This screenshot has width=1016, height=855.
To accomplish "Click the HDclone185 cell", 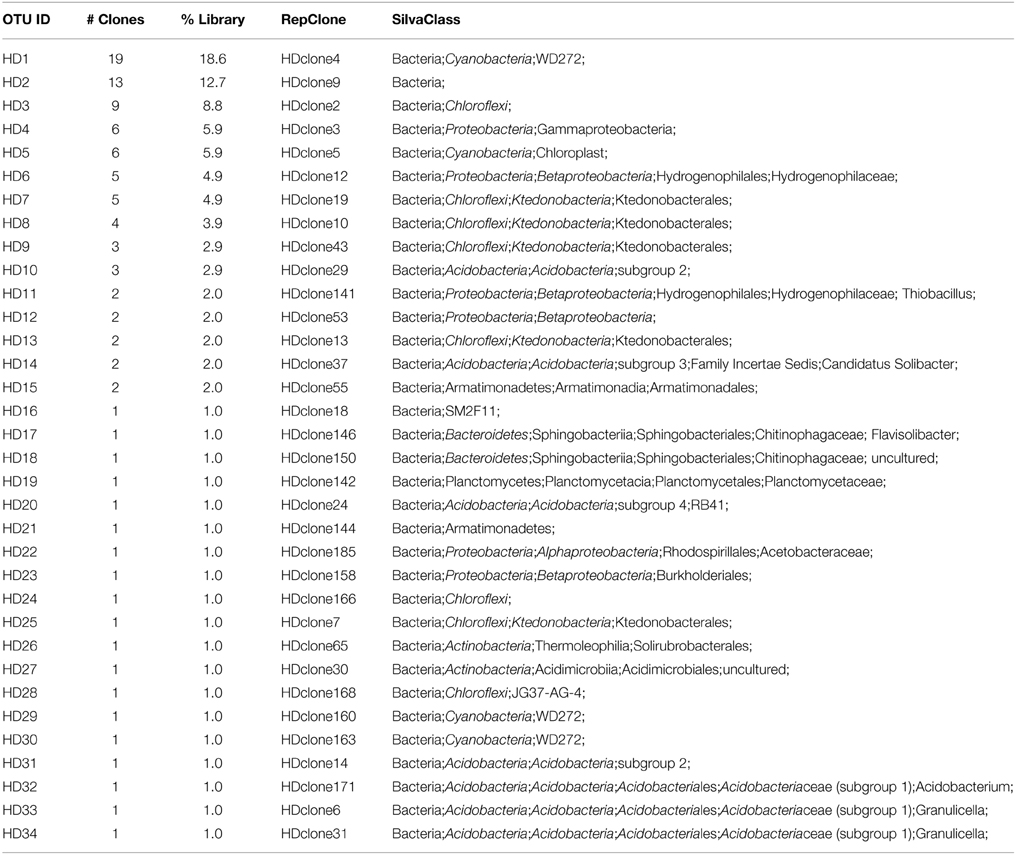I will point(318,552).
